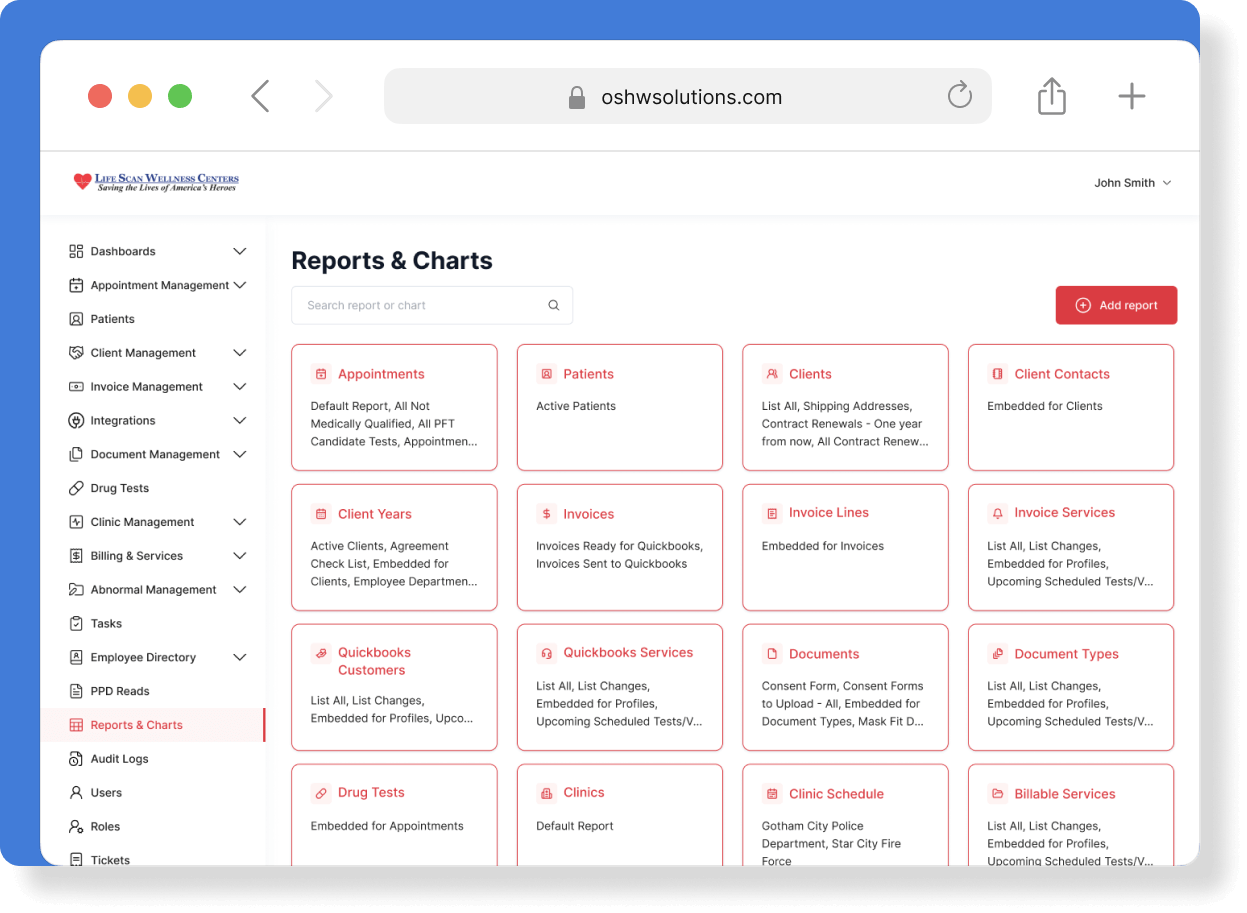This screenshot has width=1247, height=913.
Task: Click 'Active Patients' text on Patients card
Action: click(576, 406)
